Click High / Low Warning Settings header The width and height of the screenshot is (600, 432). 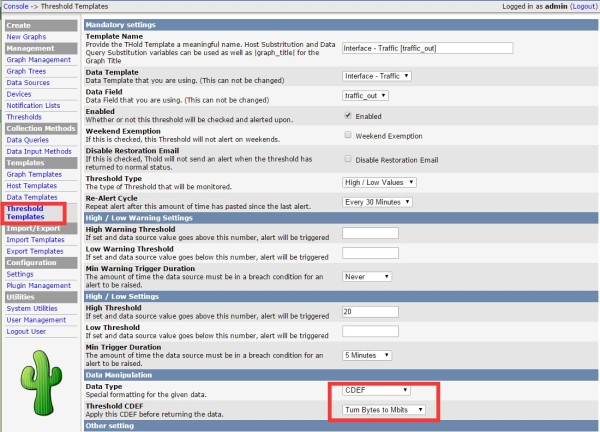point(341,218)
